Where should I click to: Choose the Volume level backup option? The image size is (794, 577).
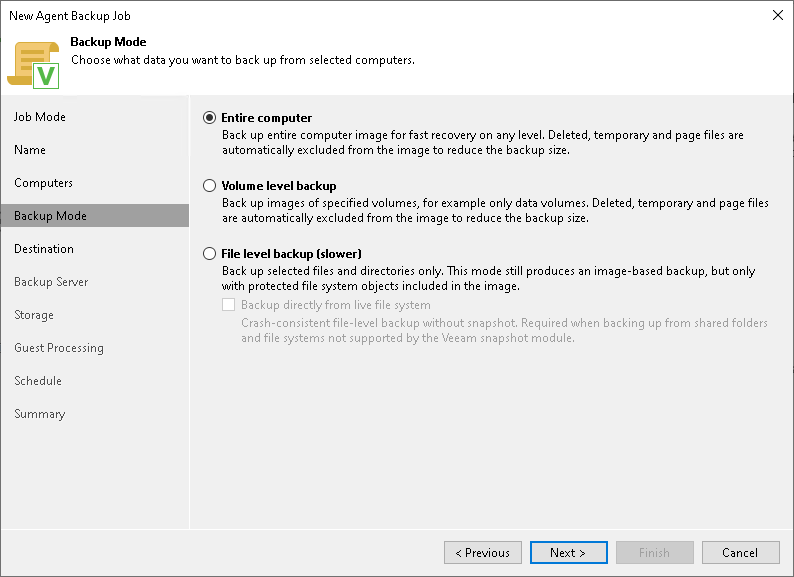pos(209,186)
